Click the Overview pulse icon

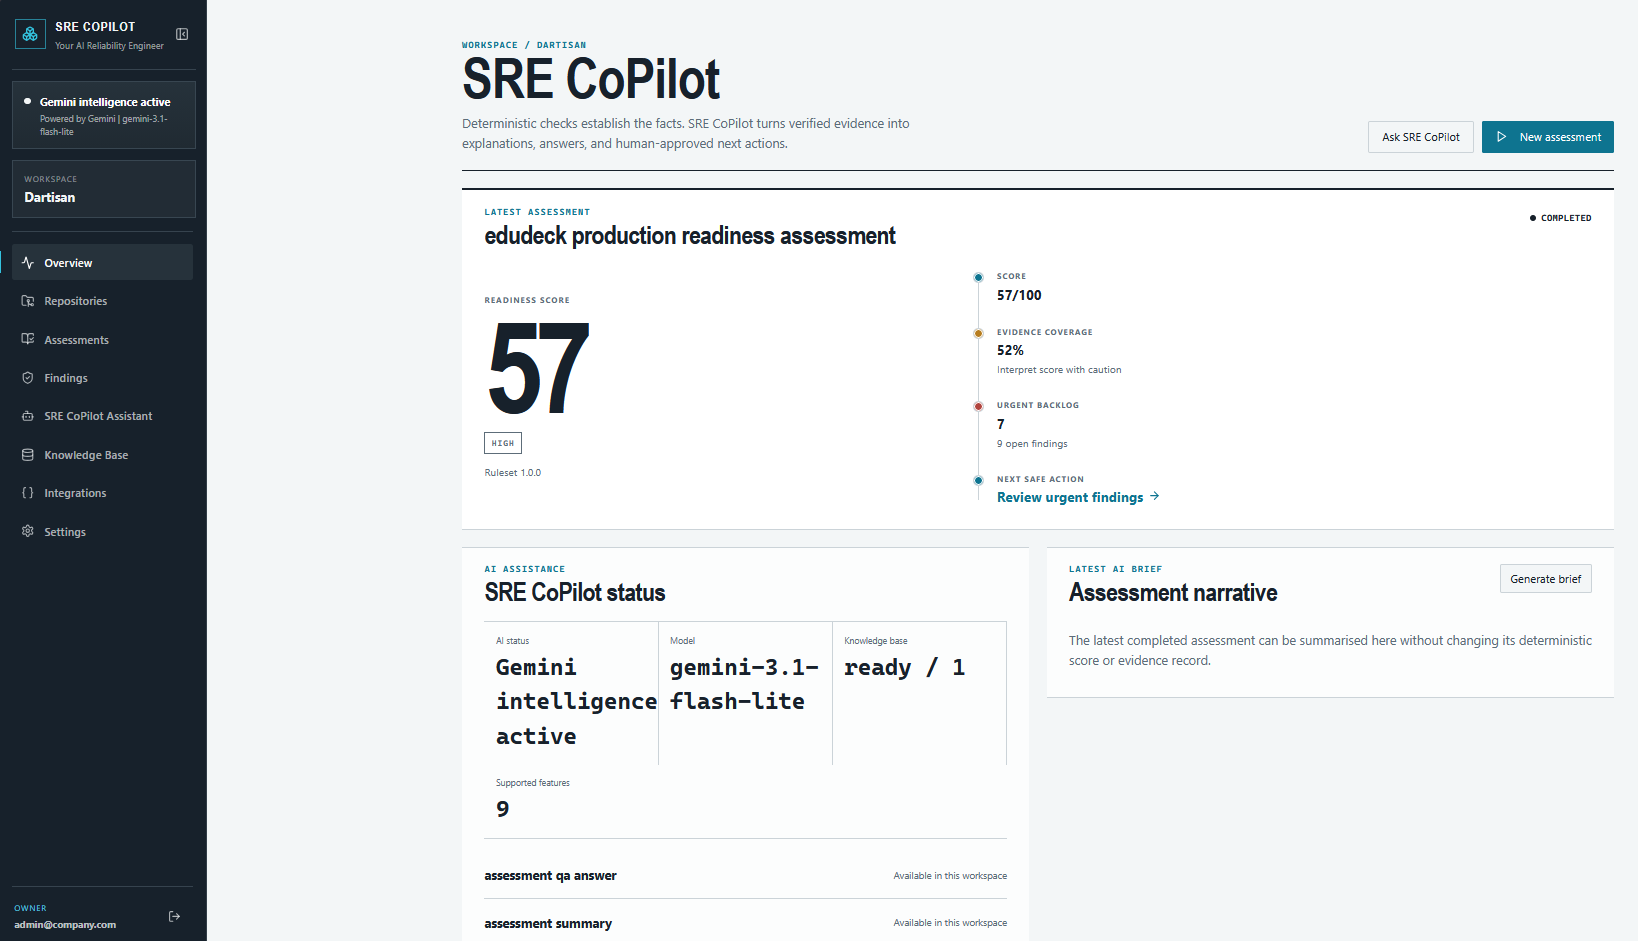pos(28,263)
